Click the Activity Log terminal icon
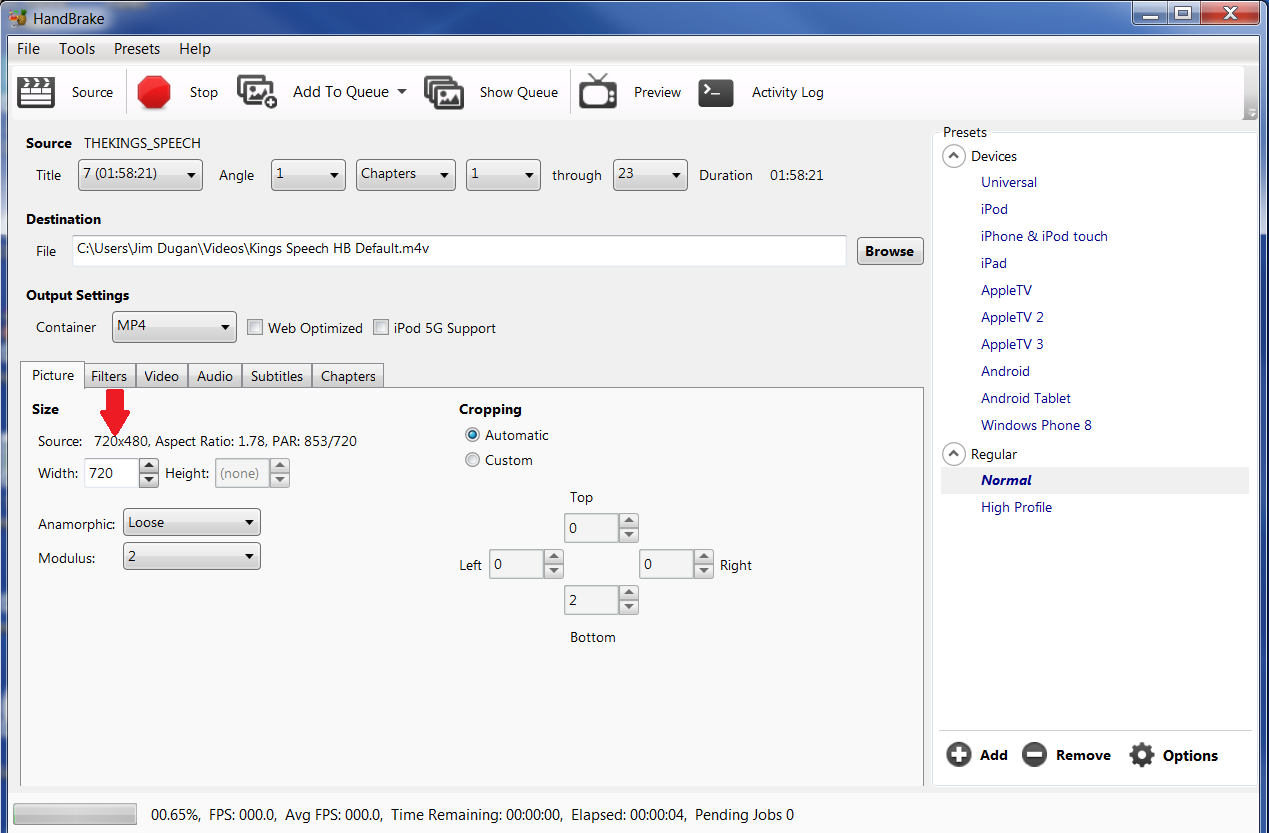The image size is (1269, 833). point(716,92)
